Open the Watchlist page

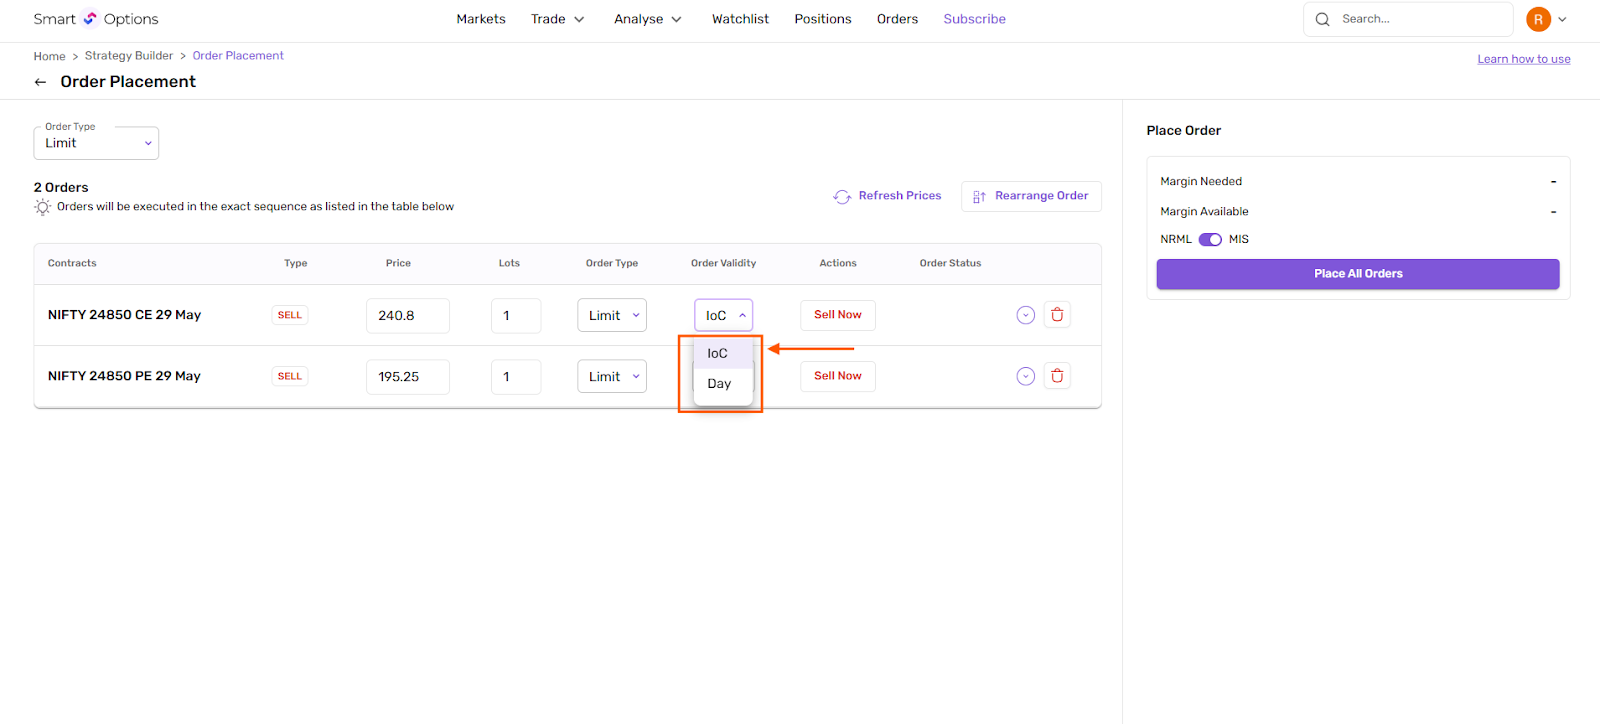740,19
